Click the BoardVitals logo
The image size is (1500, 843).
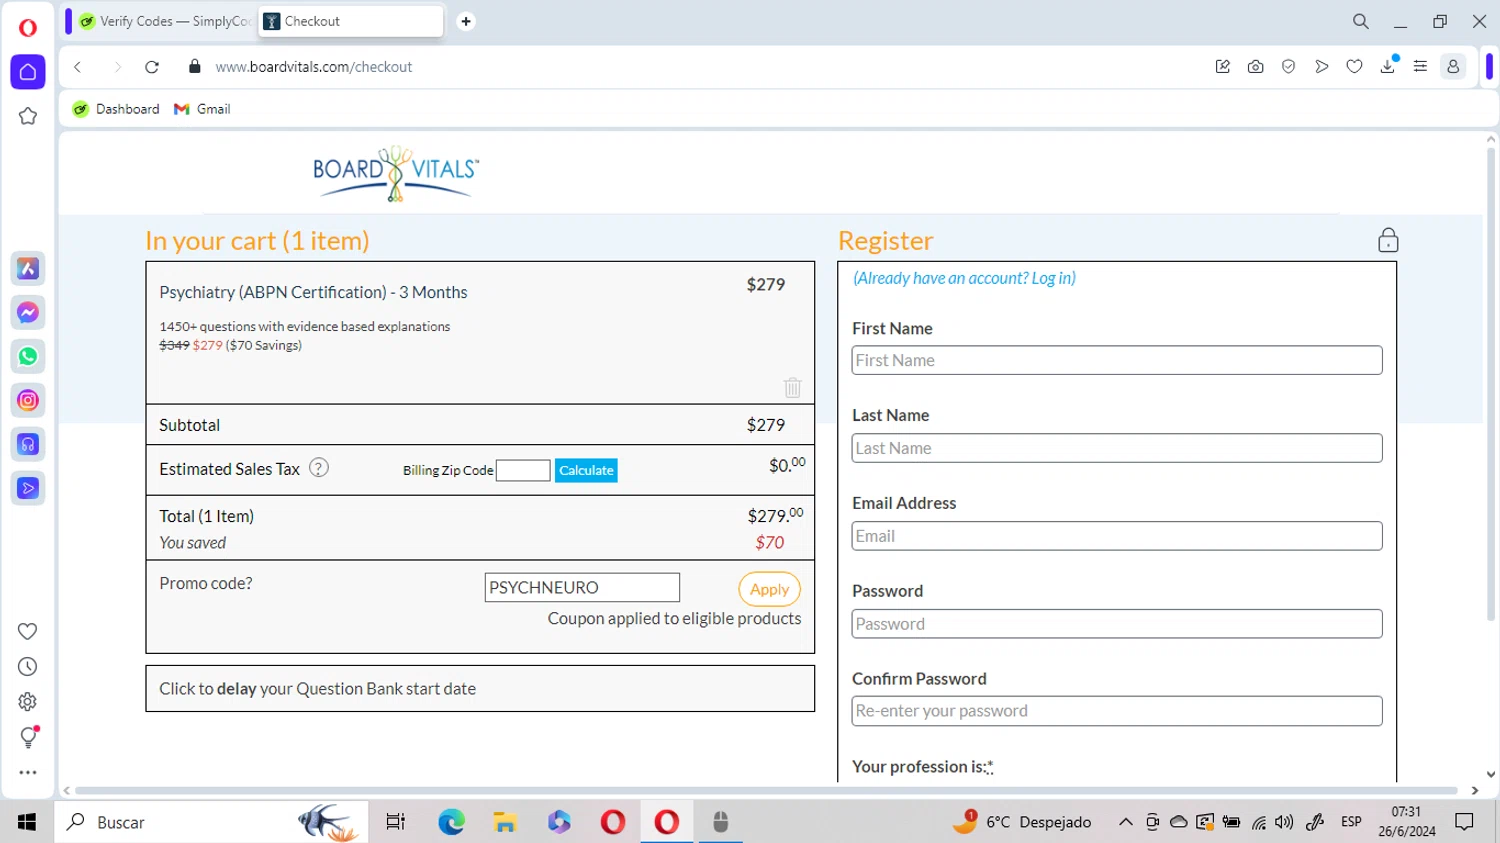coord(396,174)
